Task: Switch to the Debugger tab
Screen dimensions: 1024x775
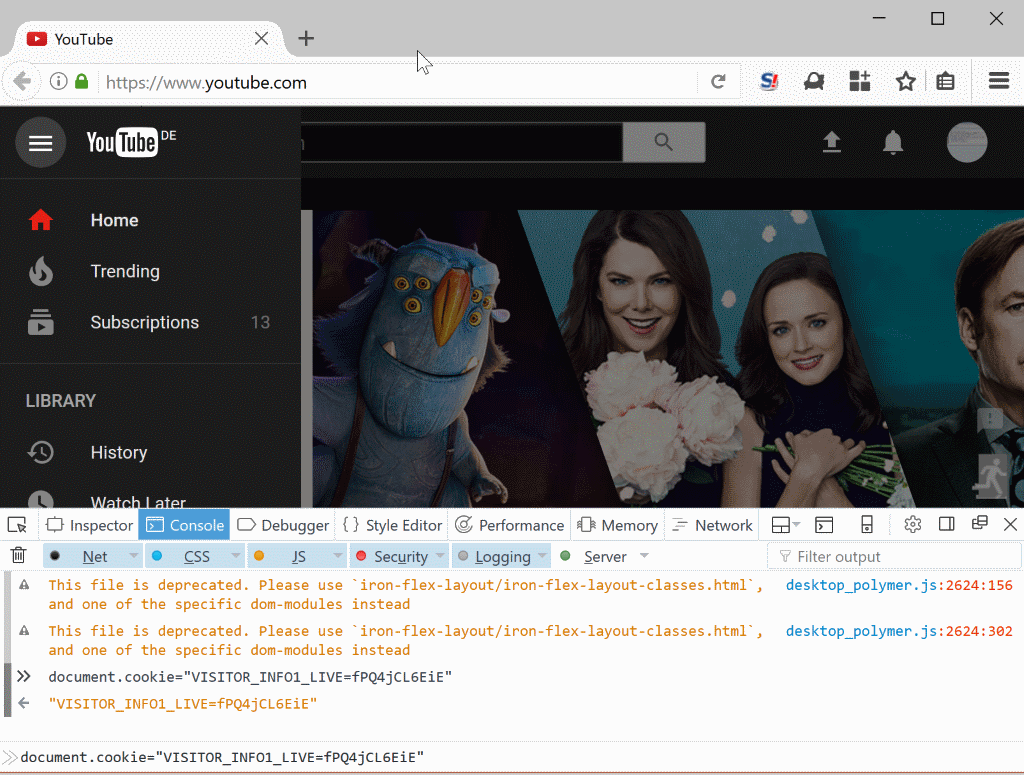Action: point(283,525)
